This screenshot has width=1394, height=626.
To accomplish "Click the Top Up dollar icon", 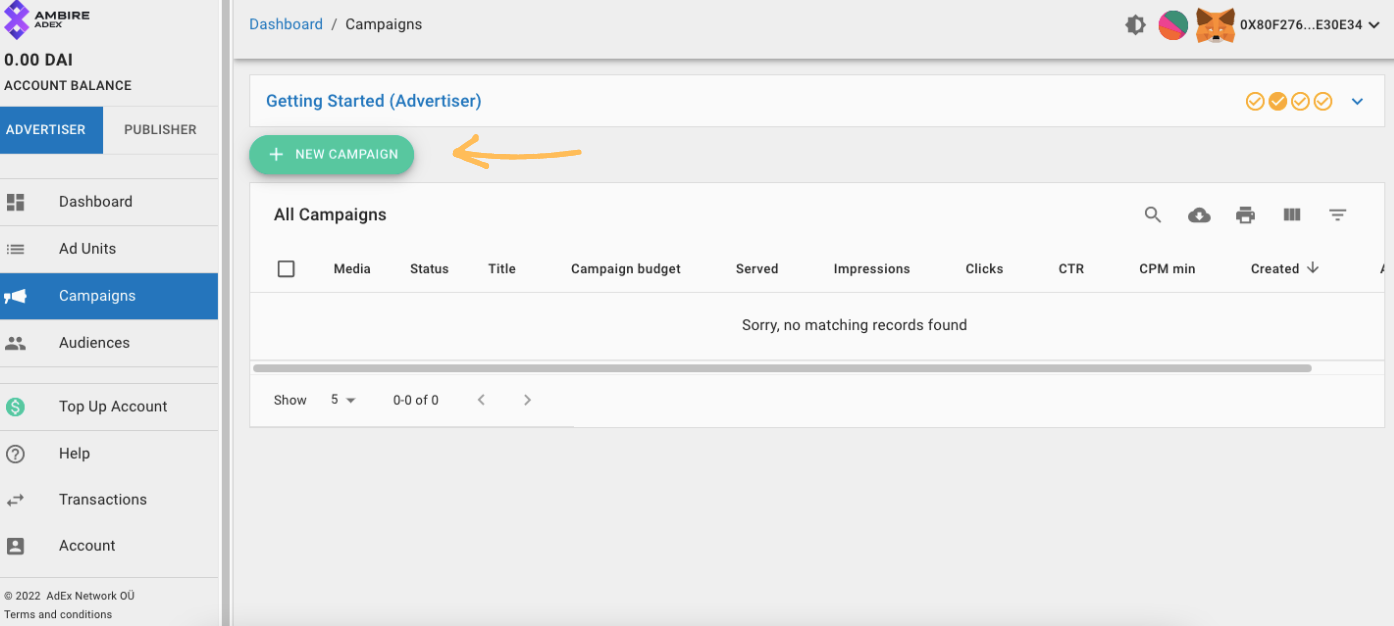I will [15, 407].
